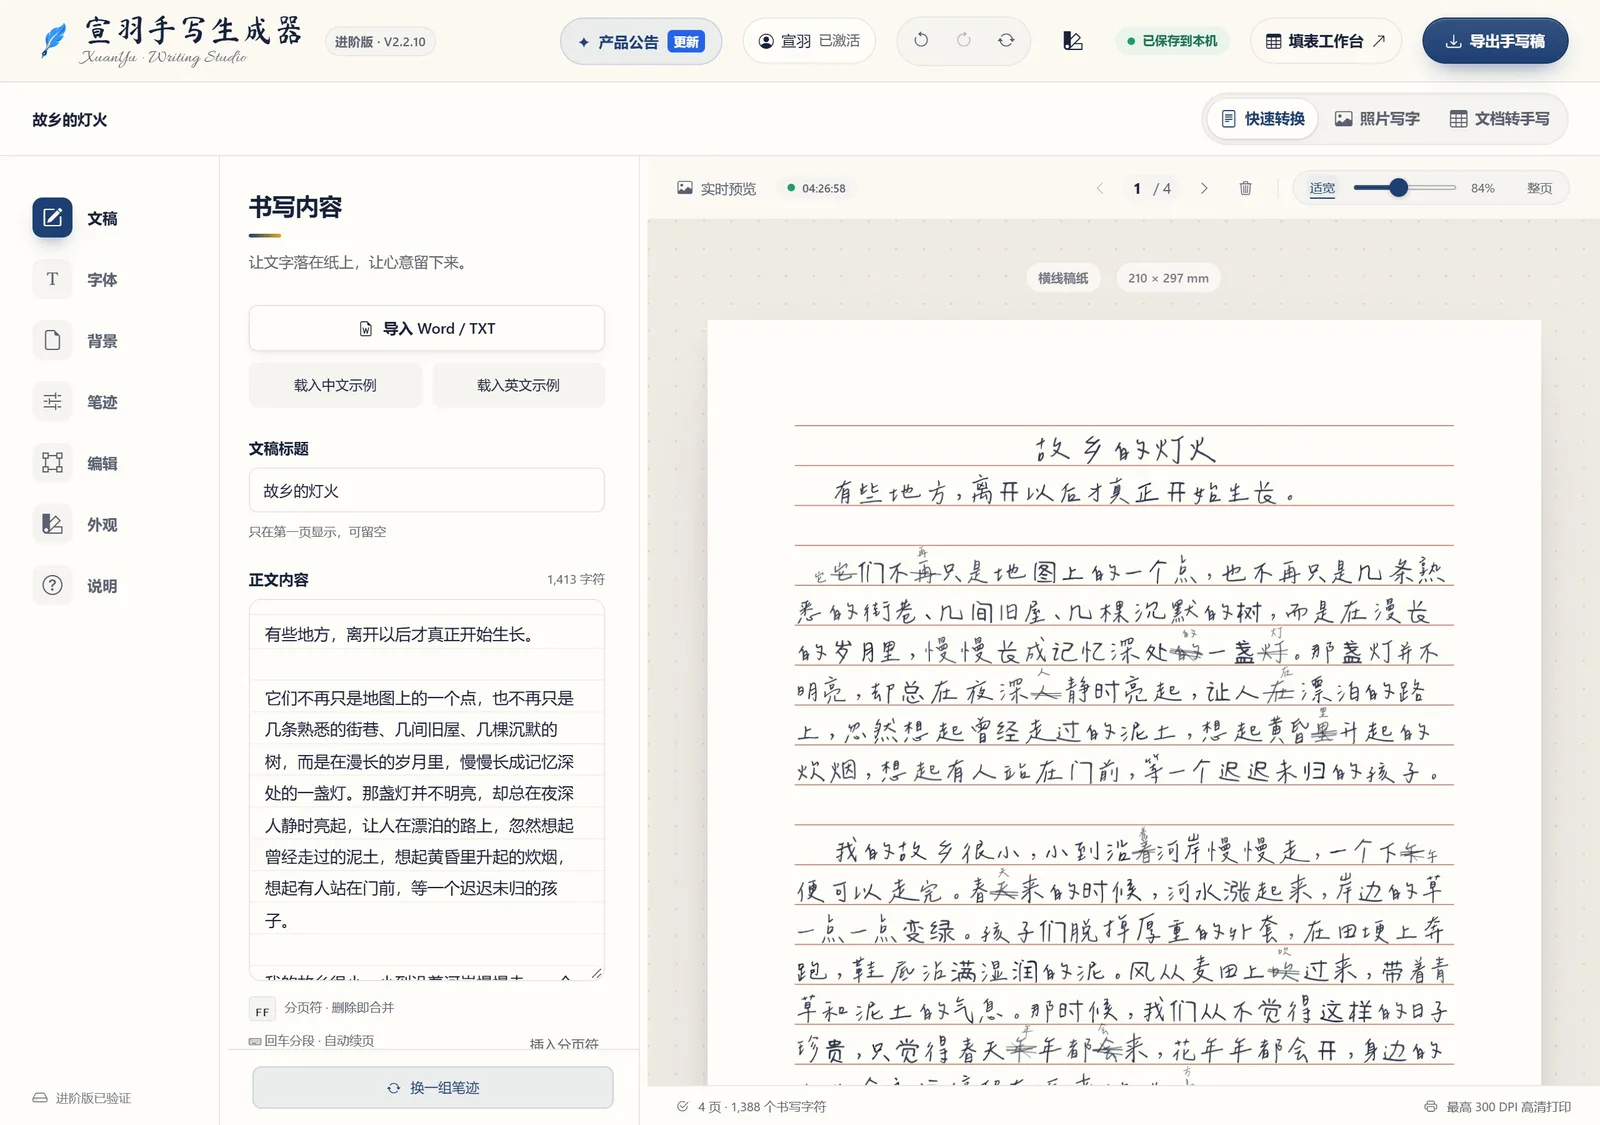This screenshot has width=1600, height=1125.
Task: Switch to the 文档转手写 tab
Action: [x=1499, y=119]
